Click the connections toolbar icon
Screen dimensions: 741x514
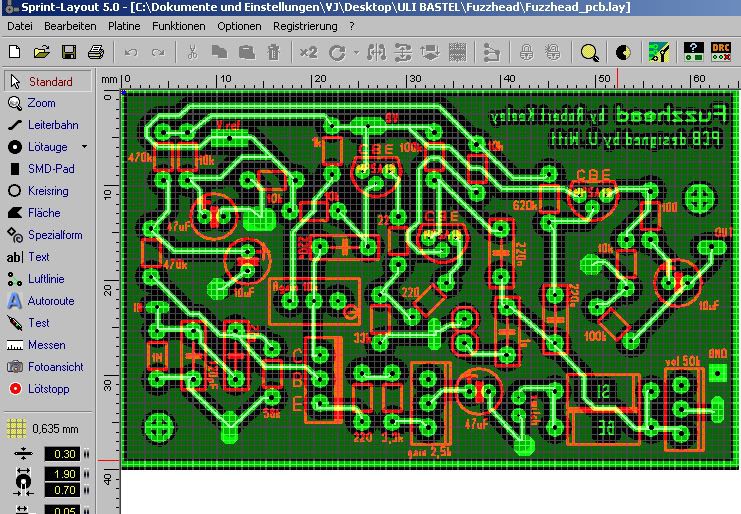491,52
